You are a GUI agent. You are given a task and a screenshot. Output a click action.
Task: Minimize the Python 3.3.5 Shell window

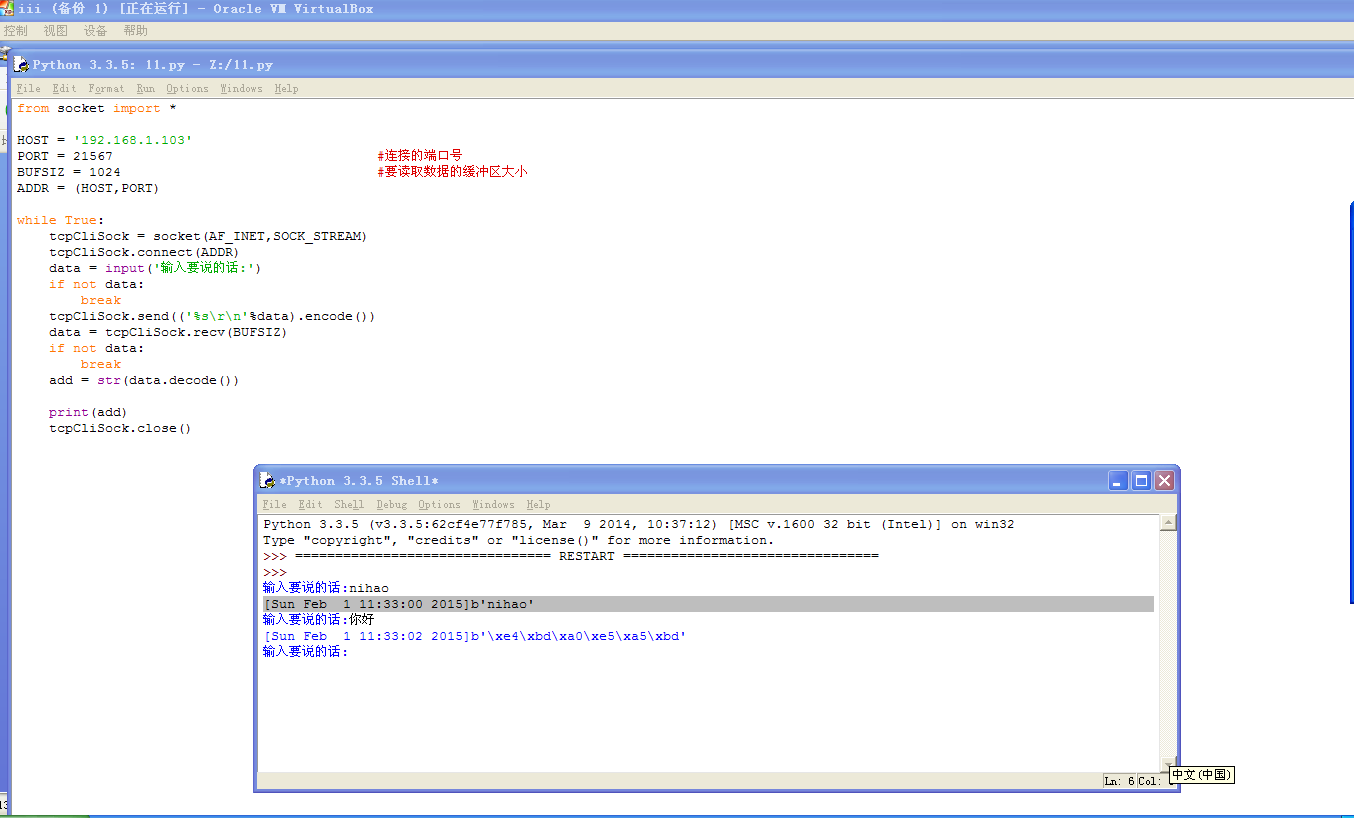(x=1119, y=481)
